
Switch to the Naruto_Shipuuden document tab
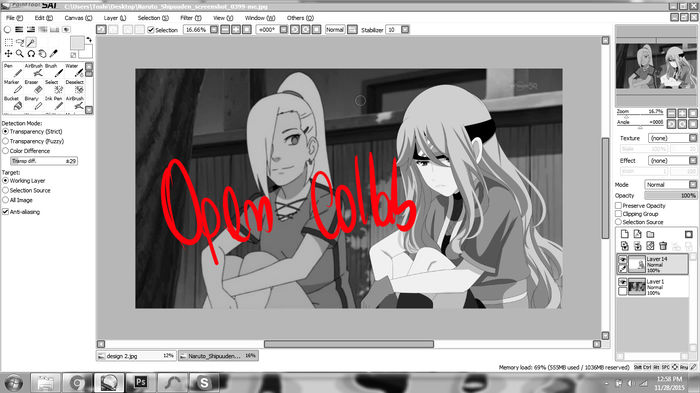click(218, 356)
